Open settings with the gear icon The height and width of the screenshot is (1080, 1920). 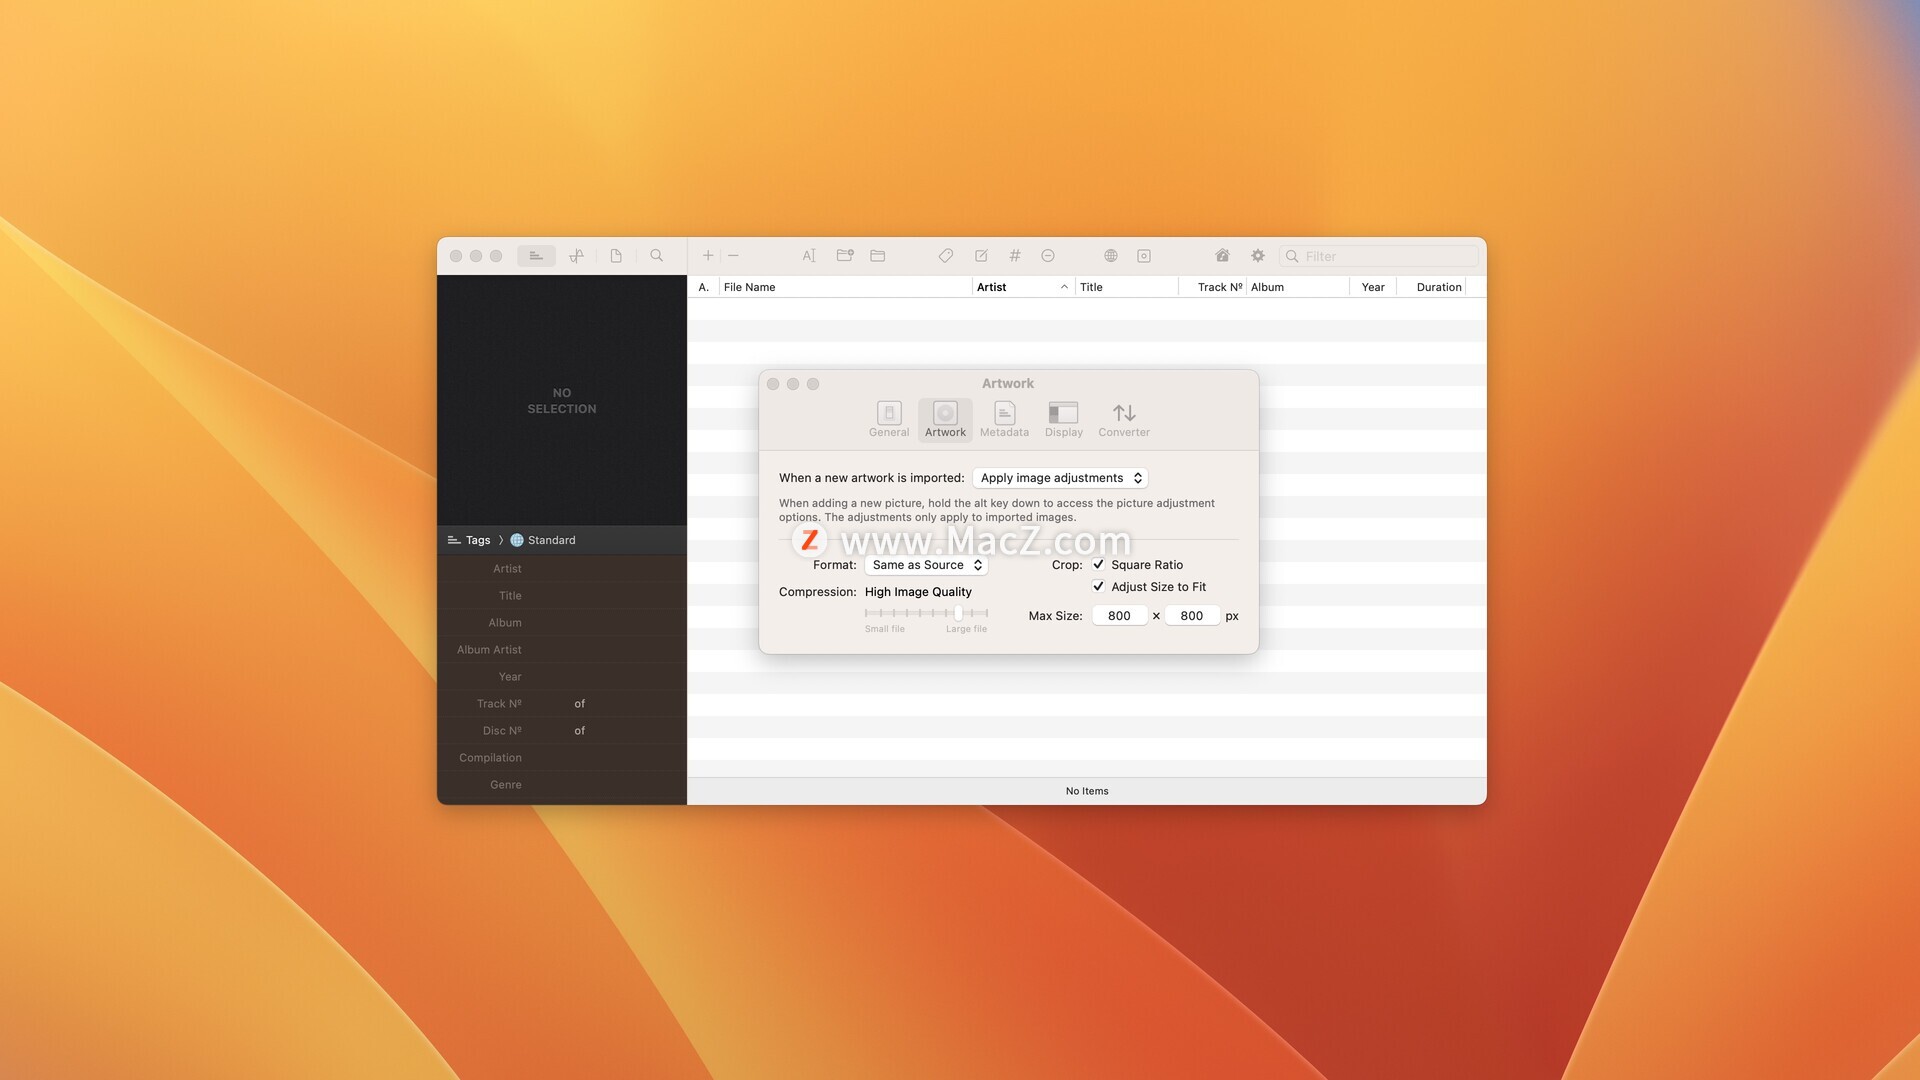[1258, 256]
